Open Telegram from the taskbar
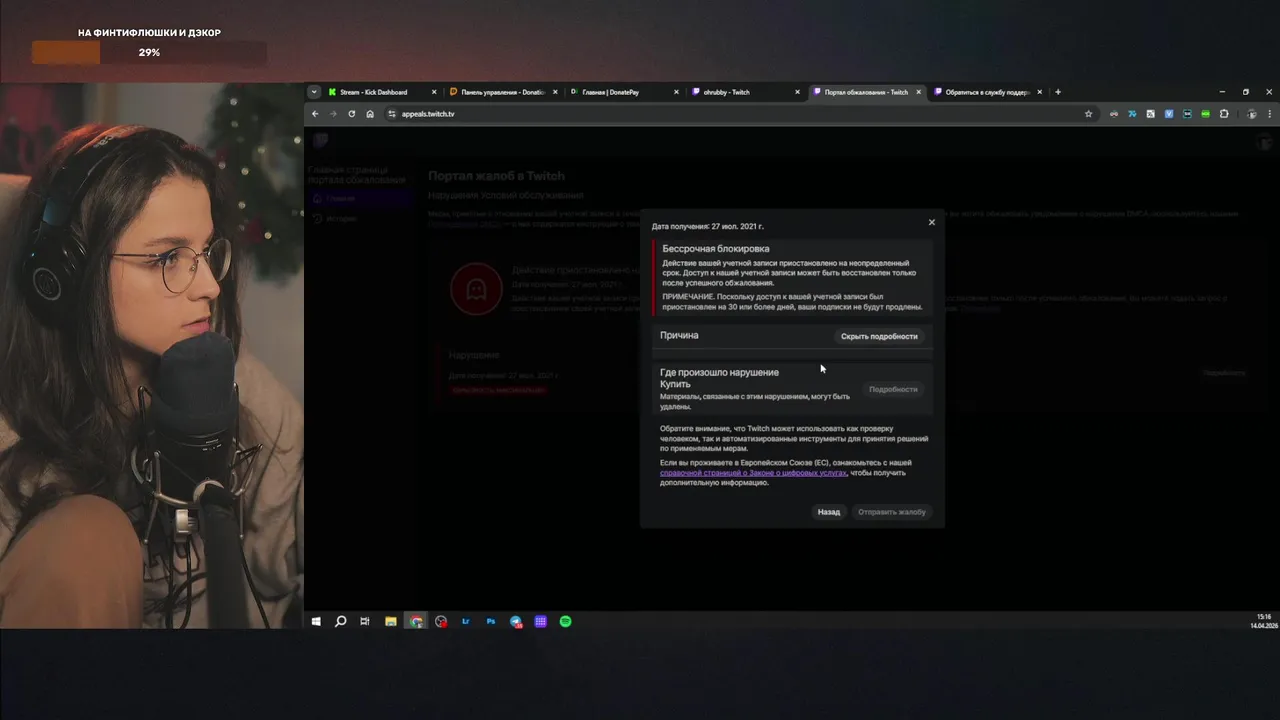The image size is (1280, 720). 516,621
